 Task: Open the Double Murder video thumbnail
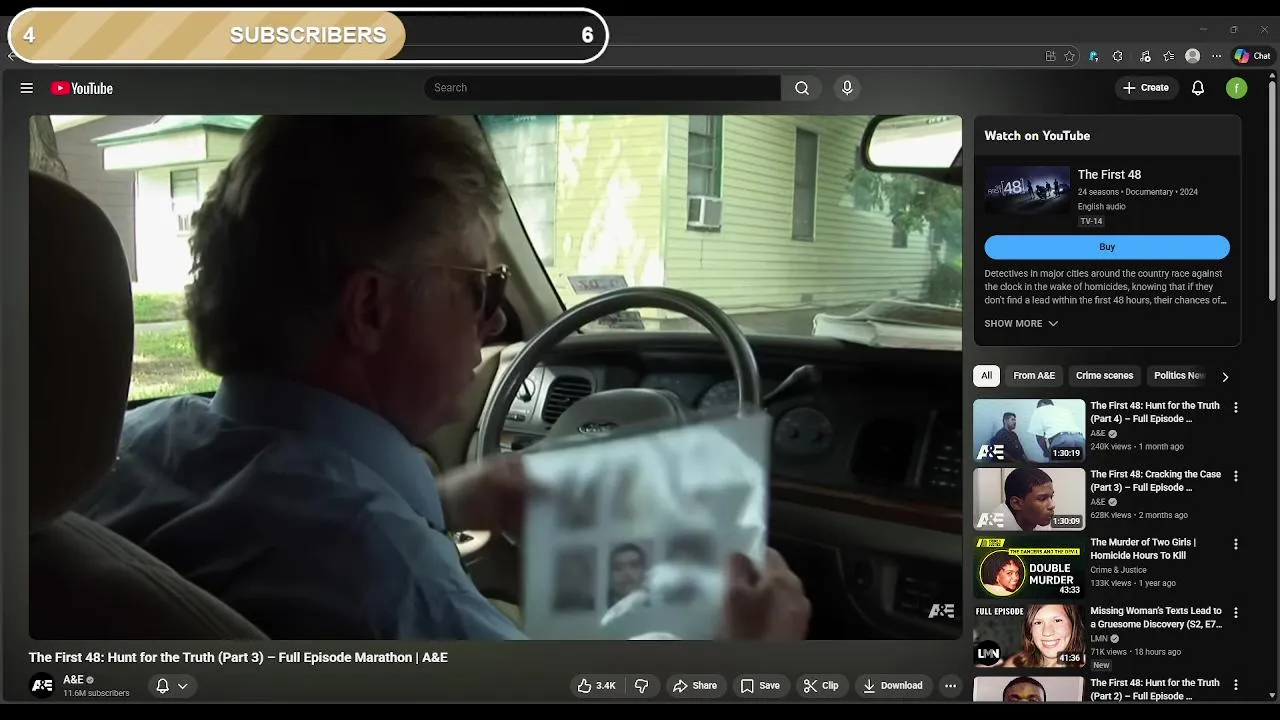(x=1029, y=566)
